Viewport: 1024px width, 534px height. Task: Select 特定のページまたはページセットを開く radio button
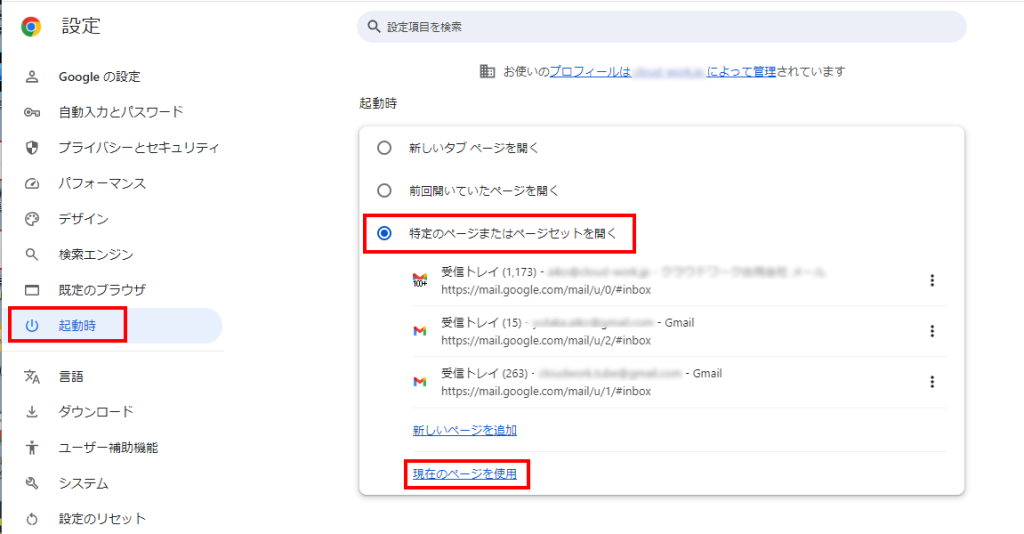click(384, 233)
